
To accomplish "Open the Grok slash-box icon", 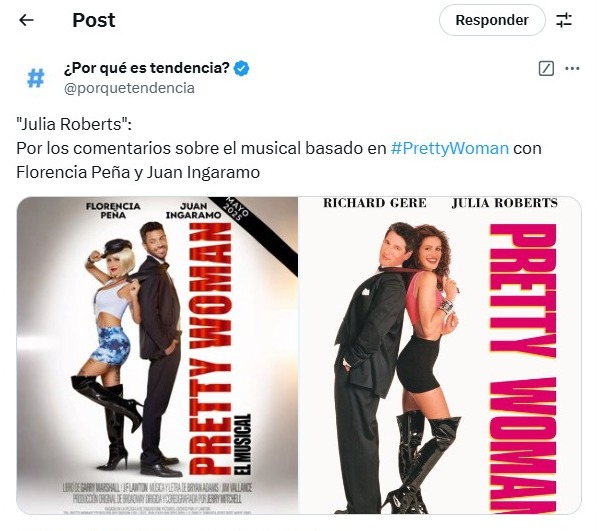I will pyautogui.click(x=546, y=69).
